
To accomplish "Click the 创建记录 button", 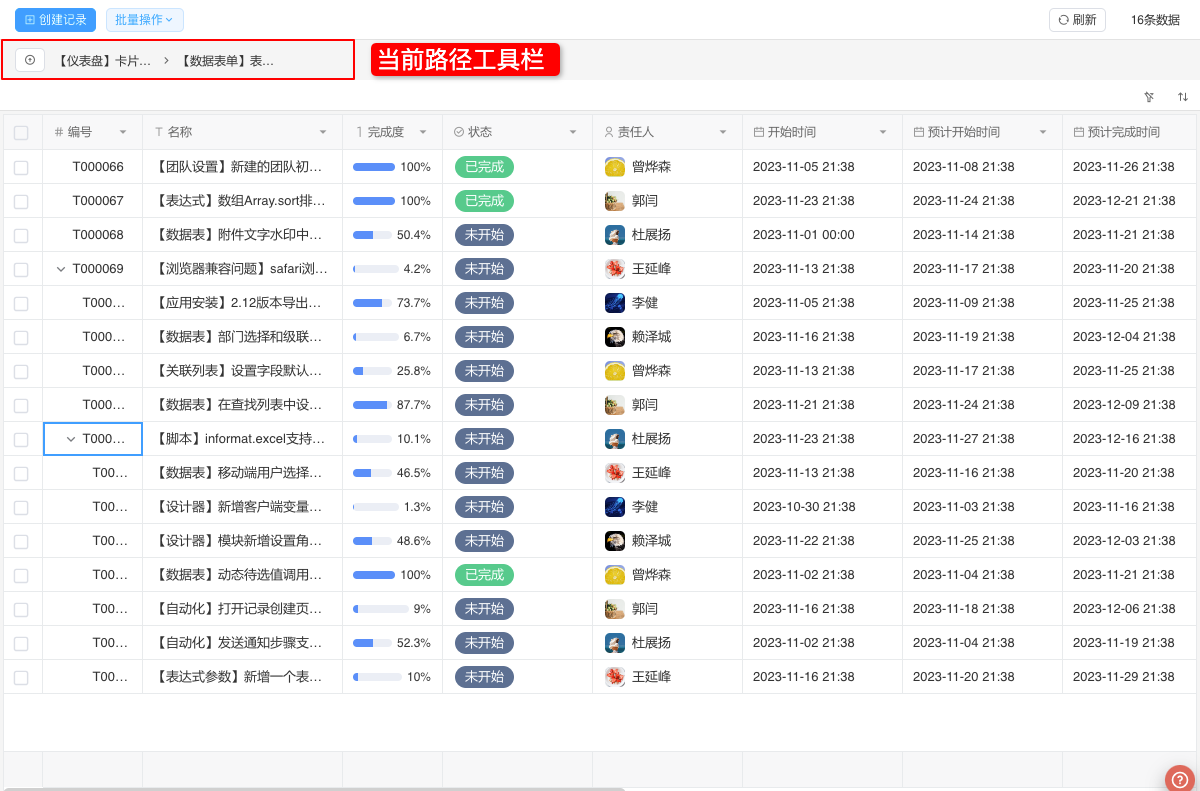I will [55, 19].
